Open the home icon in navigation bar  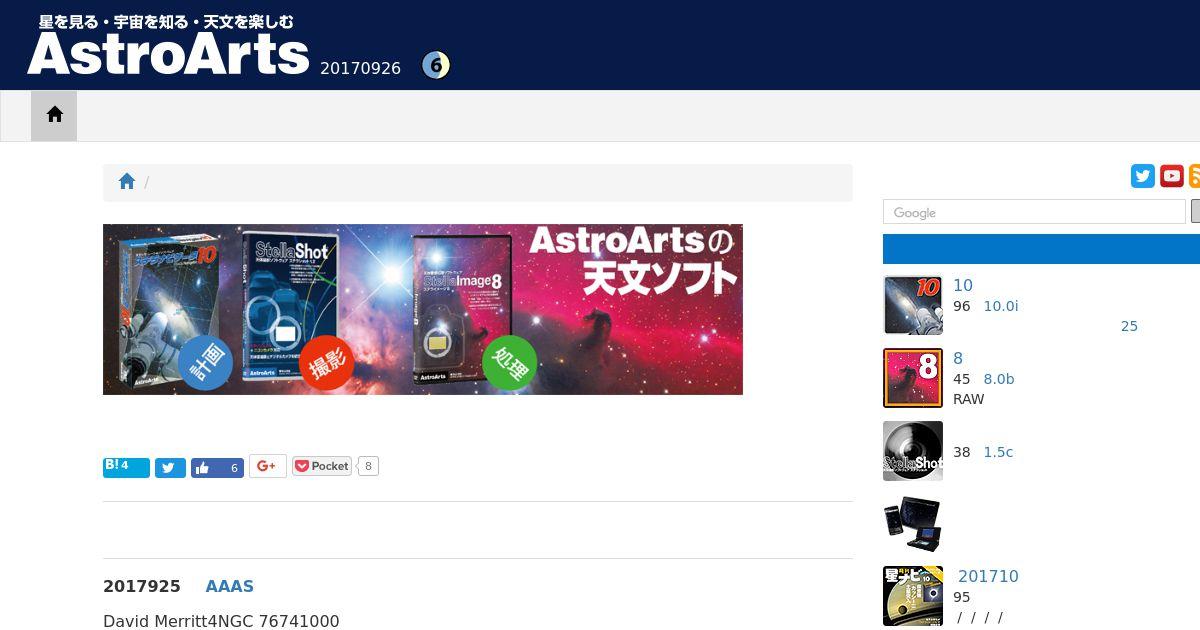[x=54, y=115]
